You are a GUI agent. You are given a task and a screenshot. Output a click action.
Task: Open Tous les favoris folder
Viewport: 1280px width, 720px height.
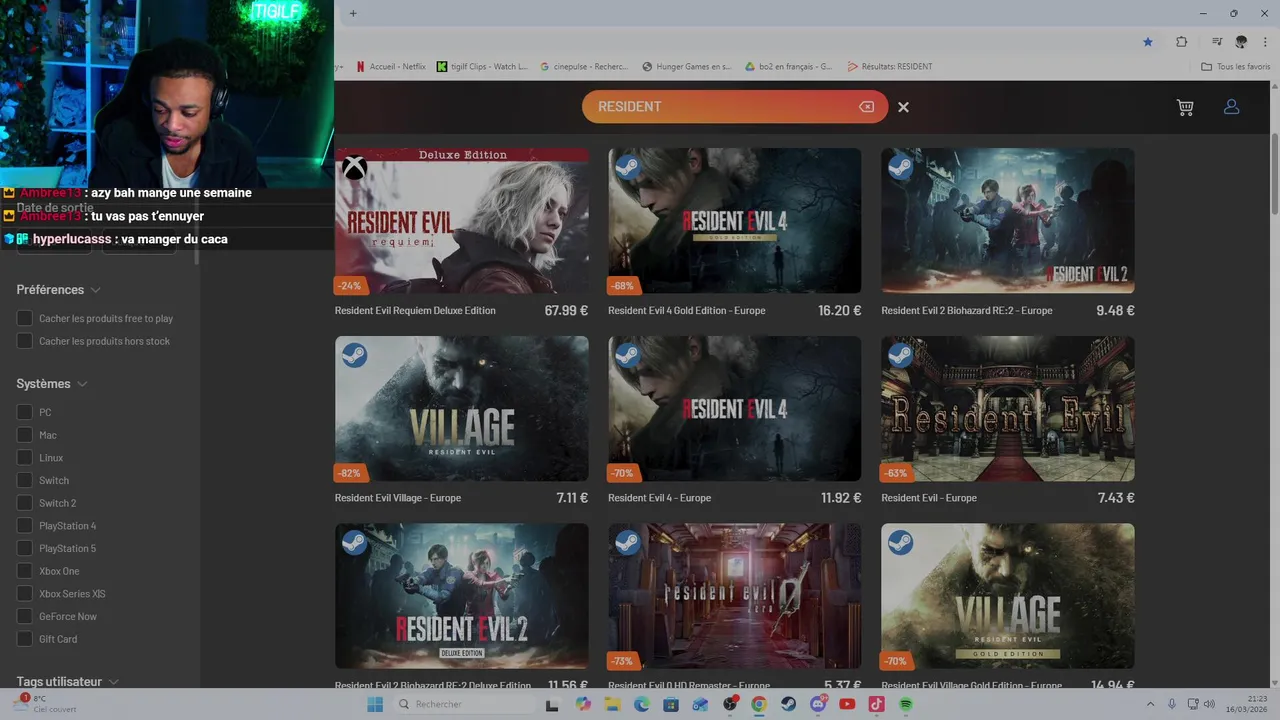click(x=1236, y=67)
